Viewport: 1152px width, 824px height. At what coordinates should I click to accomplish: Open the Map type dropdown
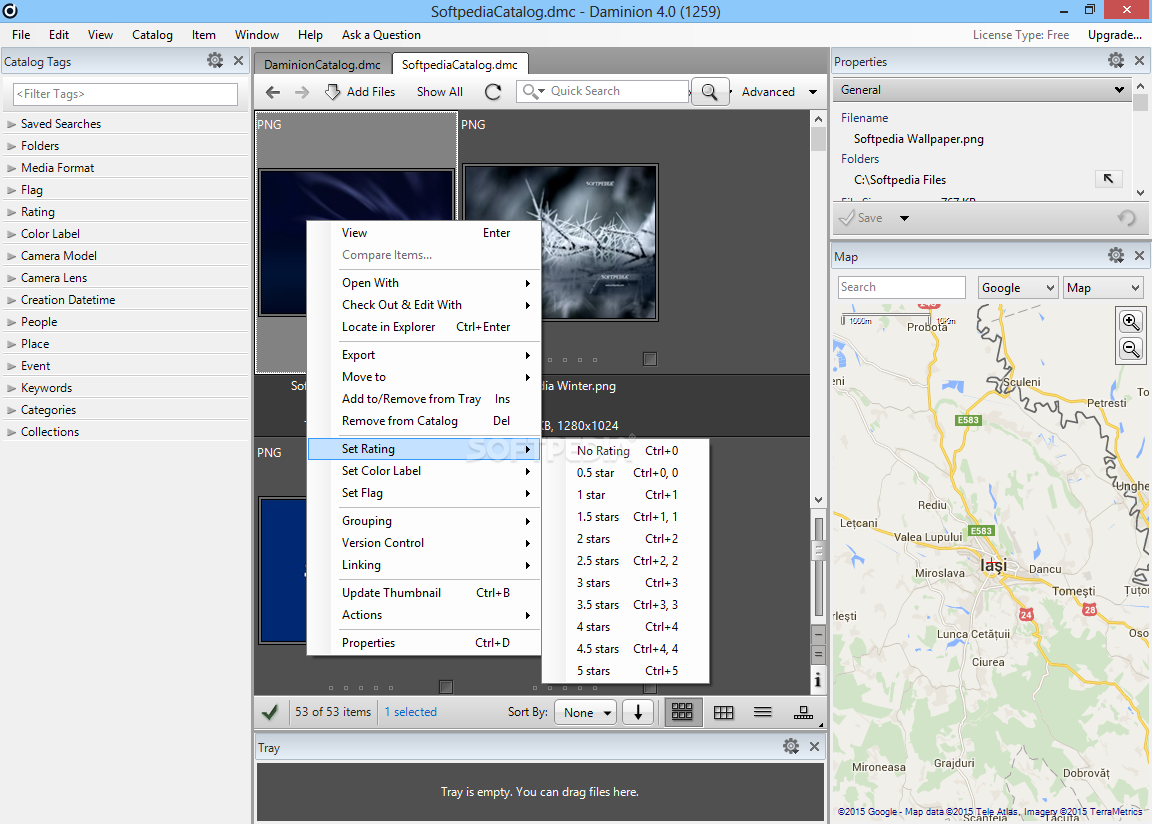point(1104,288)
